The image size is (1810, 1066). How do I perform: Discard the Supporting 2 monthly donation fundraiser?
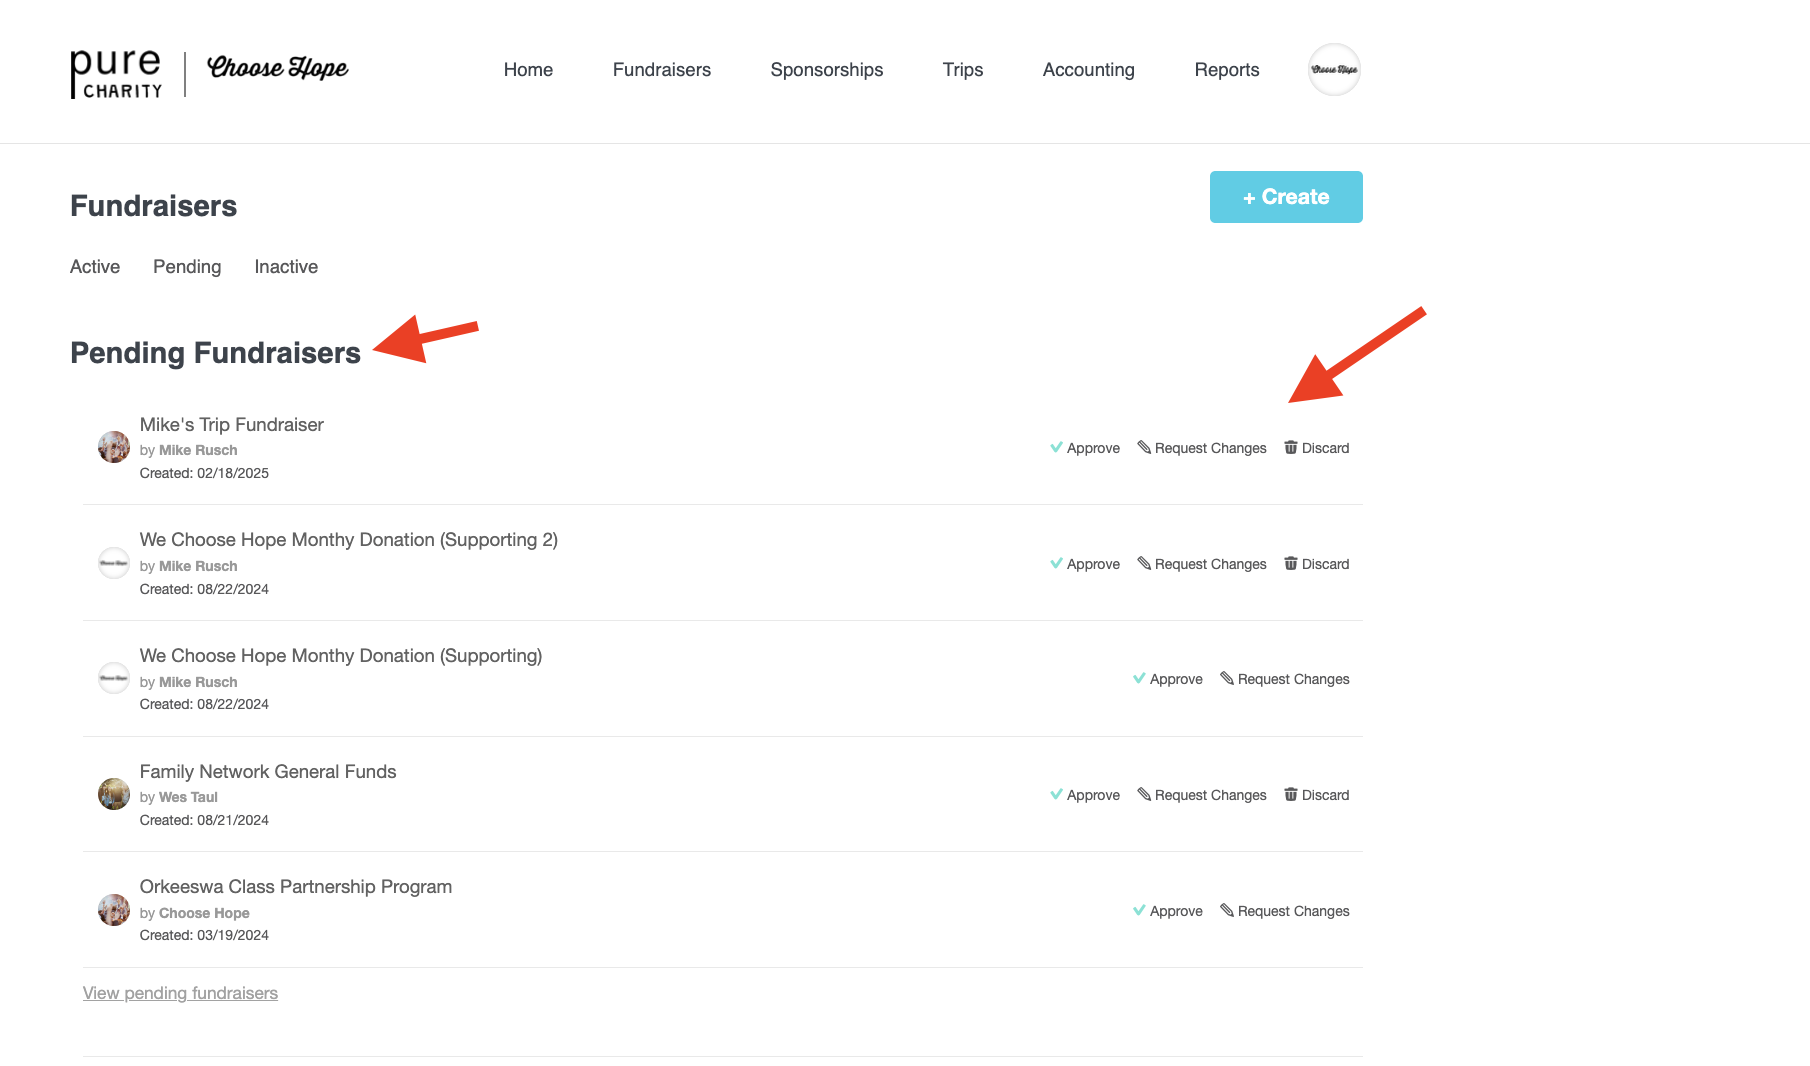(x=1317, y=564)
